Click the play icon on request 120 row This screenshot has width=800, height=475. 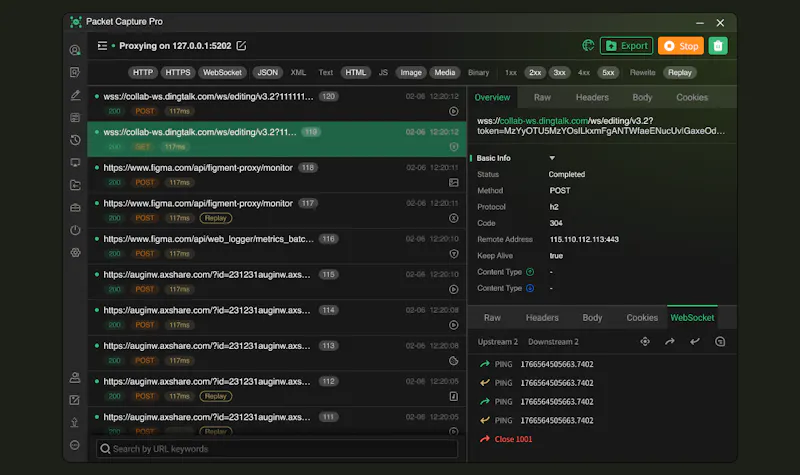(x=454, y=111)
